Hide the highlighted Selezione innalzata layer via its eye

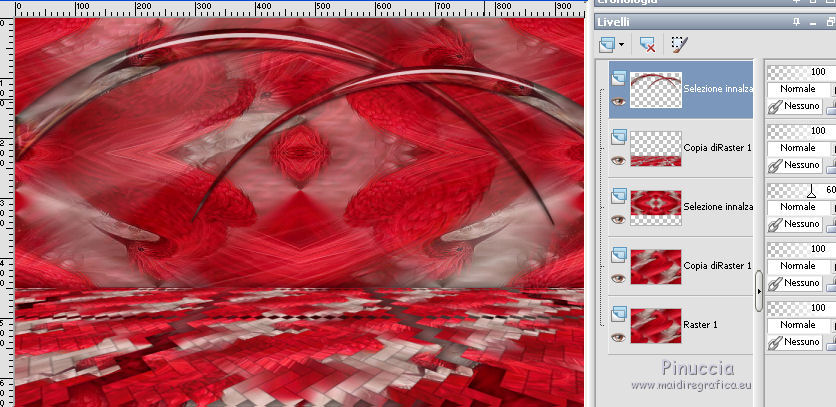click(x=618, y=101)
